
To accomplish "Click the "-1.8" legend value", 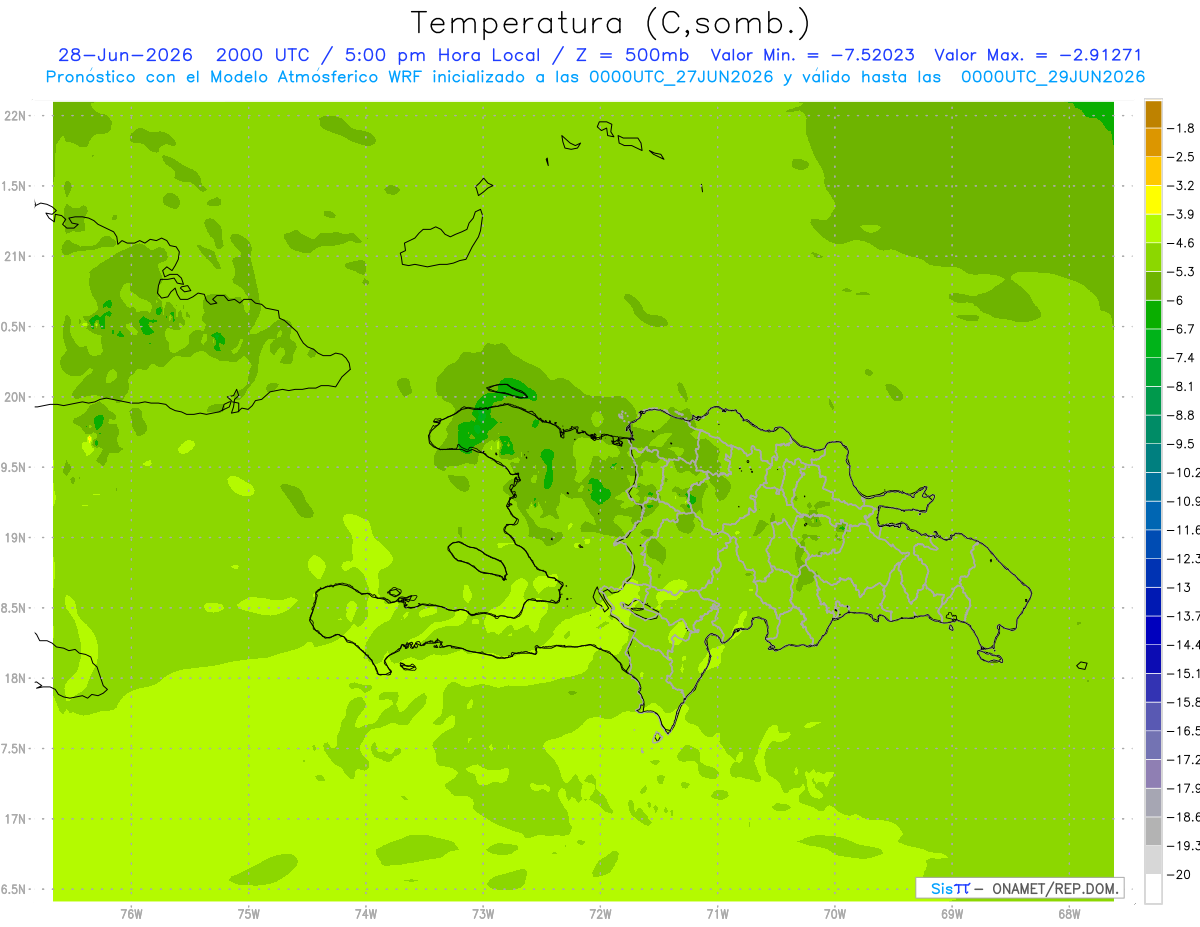I will pyautogui.click(x=1183, y=128).
